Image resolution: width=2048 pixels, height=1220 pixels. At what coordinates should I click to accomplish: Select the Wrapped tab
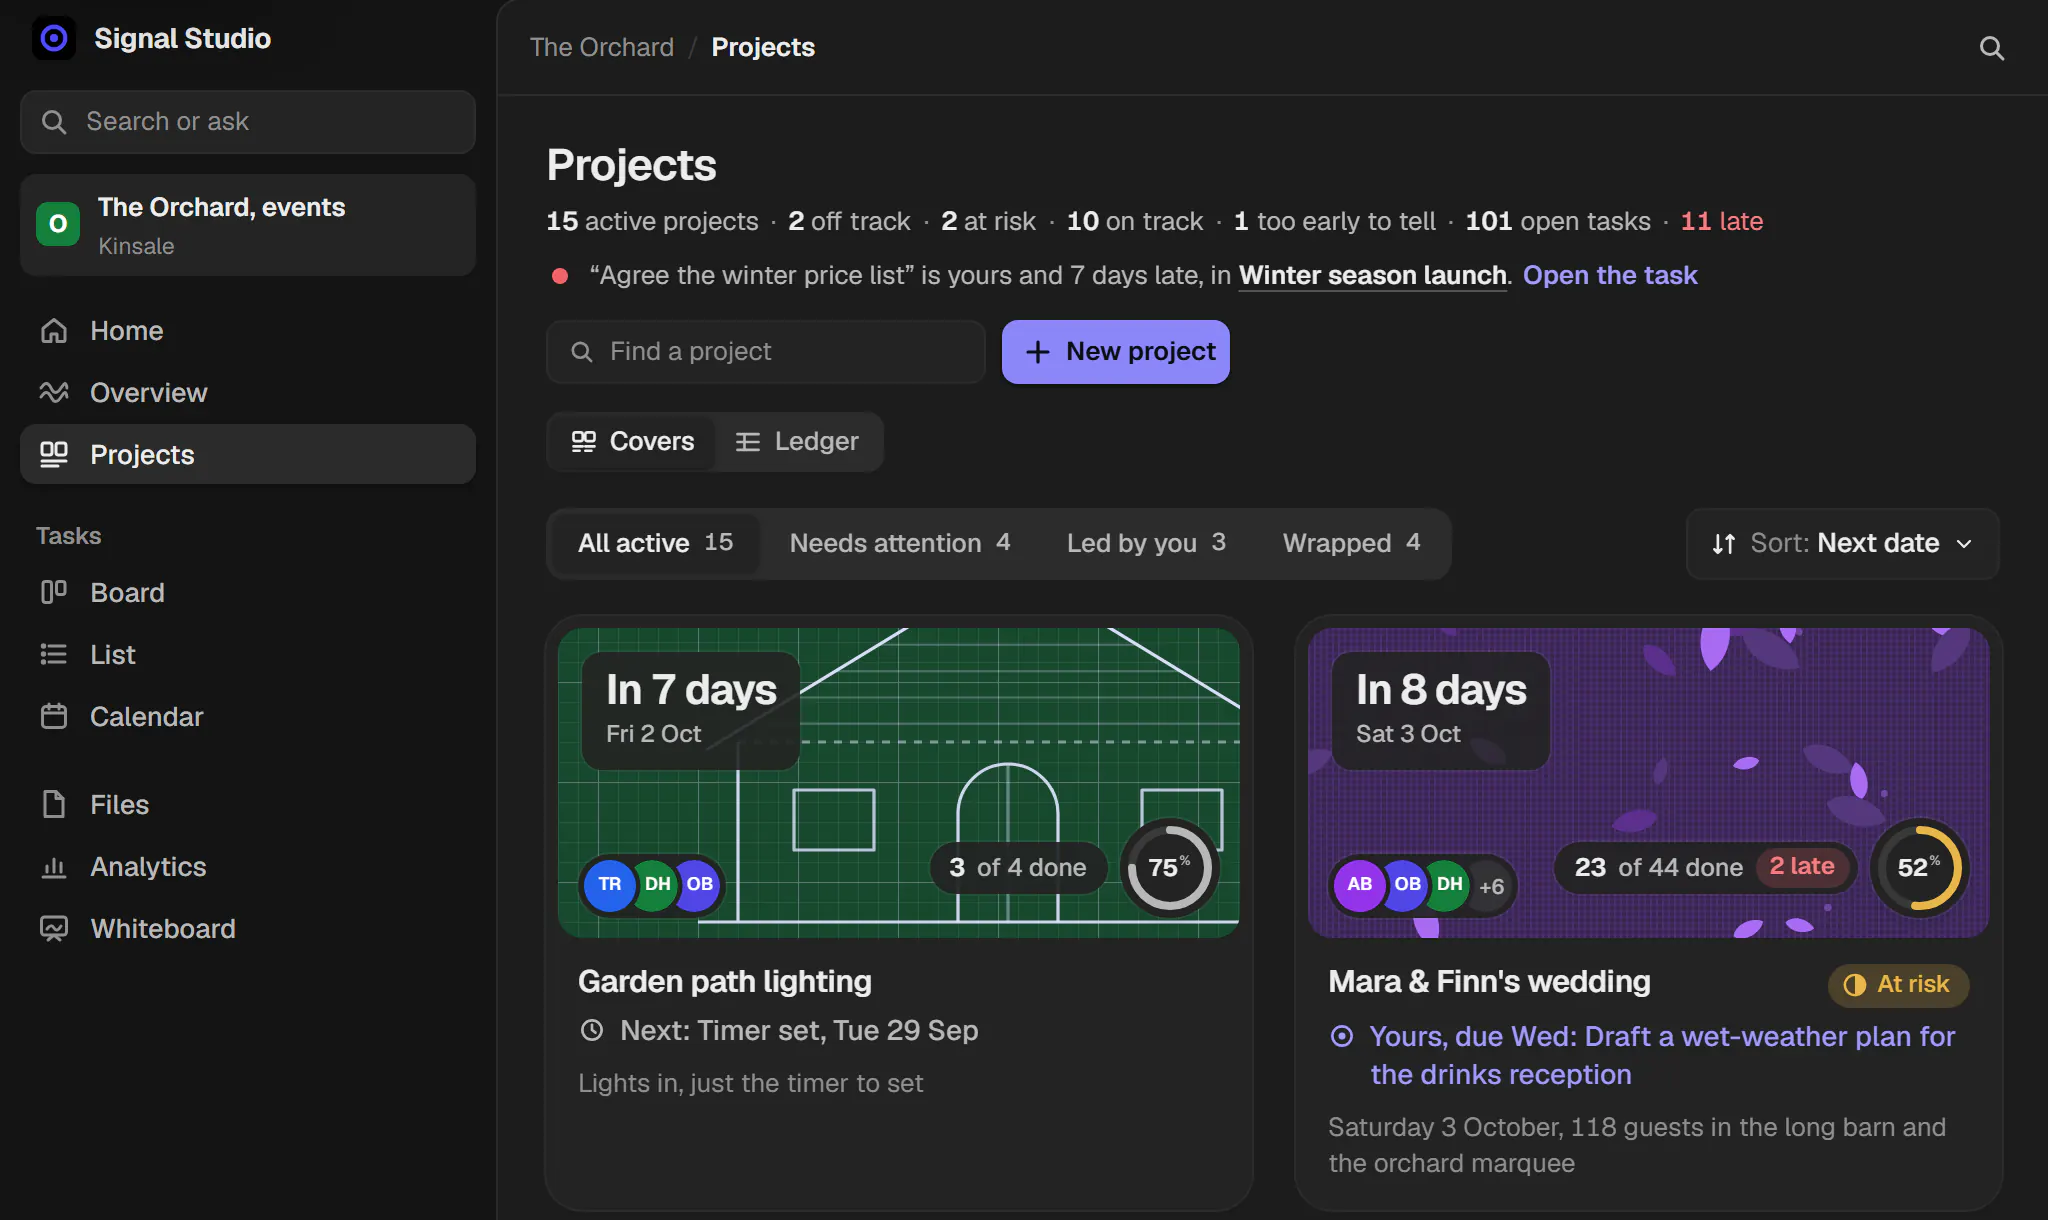point(1351,543)
